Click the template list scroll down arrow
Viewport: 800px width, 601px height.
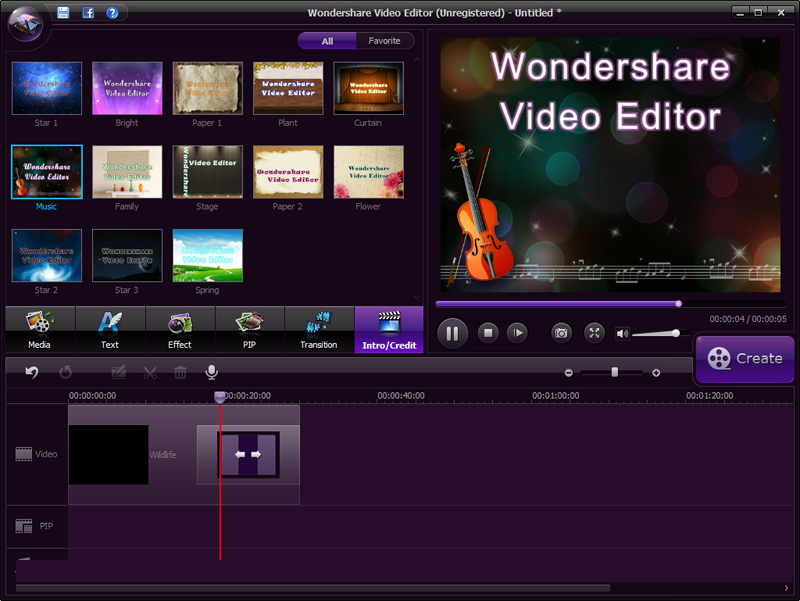417,297
